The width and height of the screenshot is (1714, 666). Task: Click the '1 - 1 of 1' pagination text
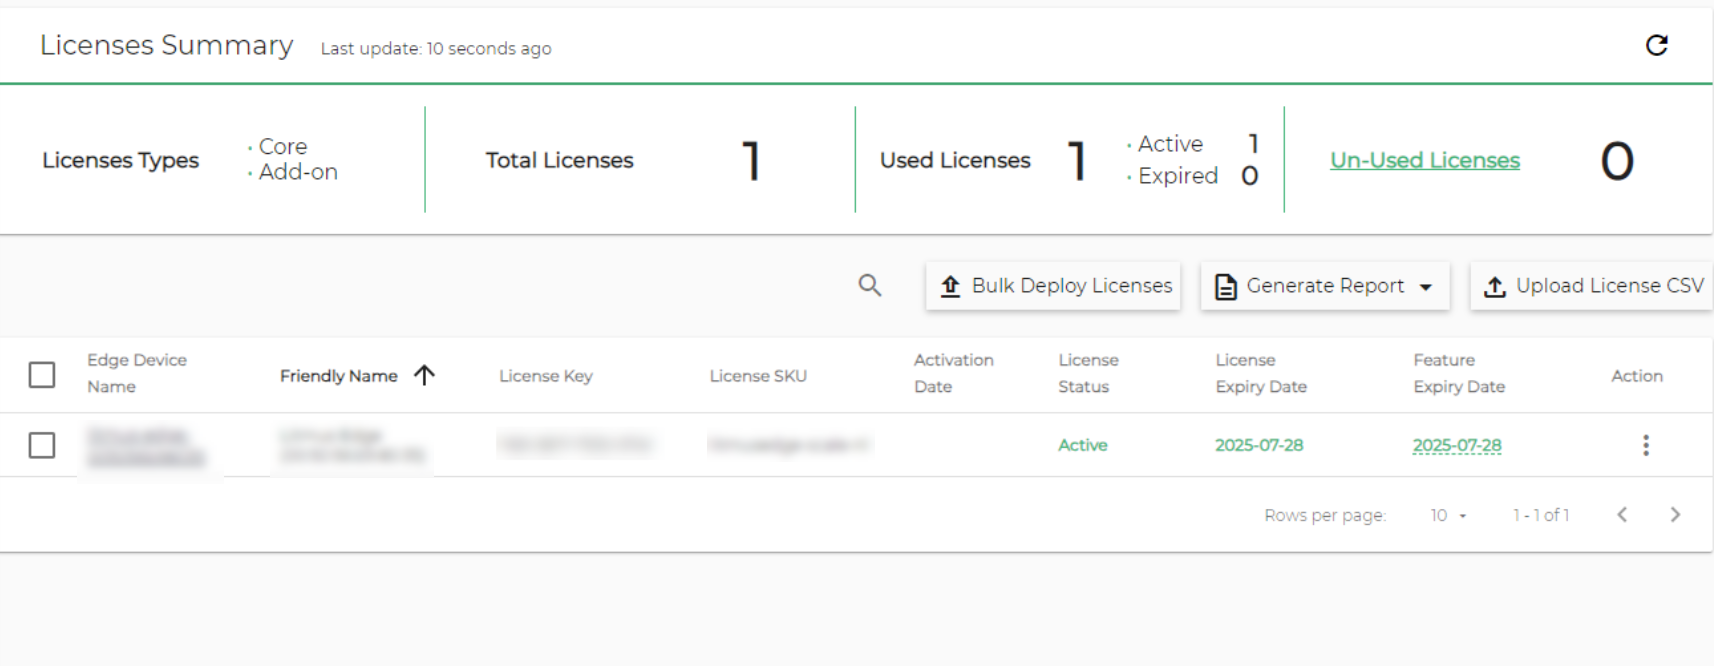[1541, 515]
